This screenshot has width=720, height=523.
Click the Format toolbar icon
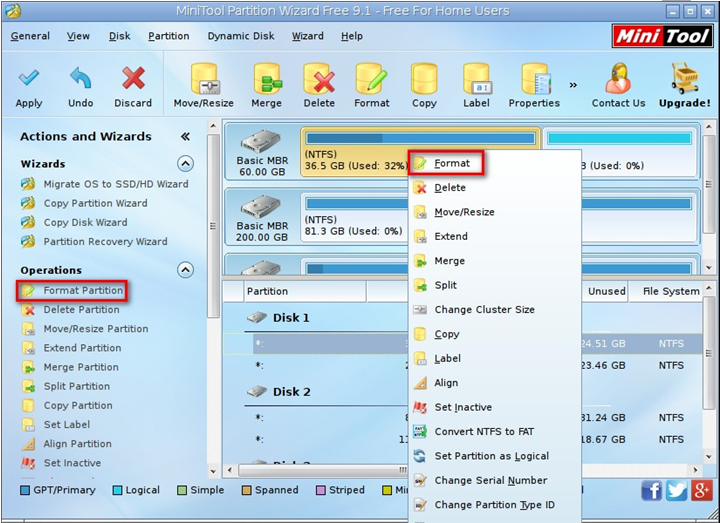coord(371,79)
